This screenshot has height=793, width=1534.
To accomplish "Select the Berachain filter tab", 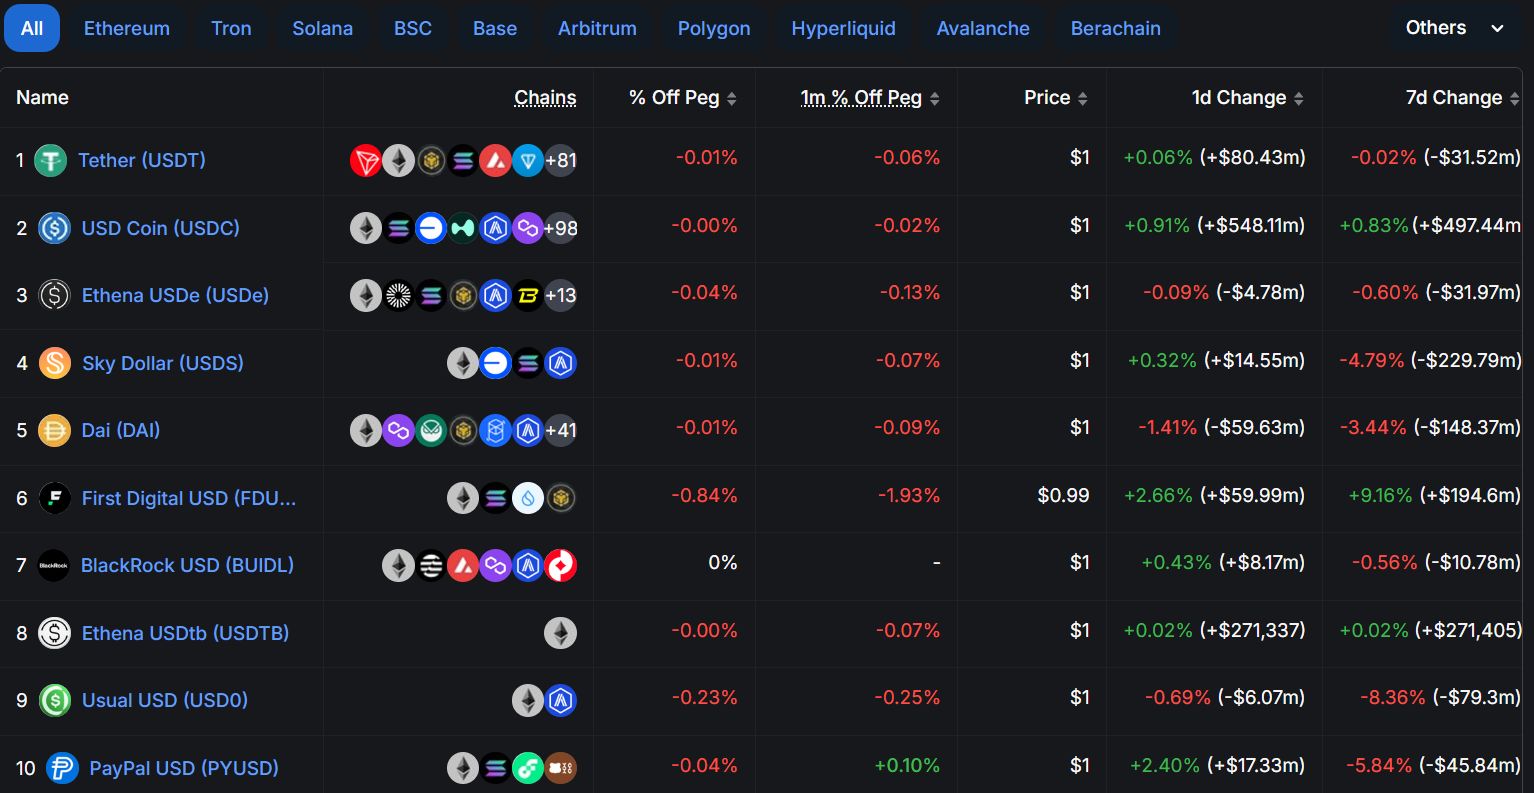I will (1115, 28).
